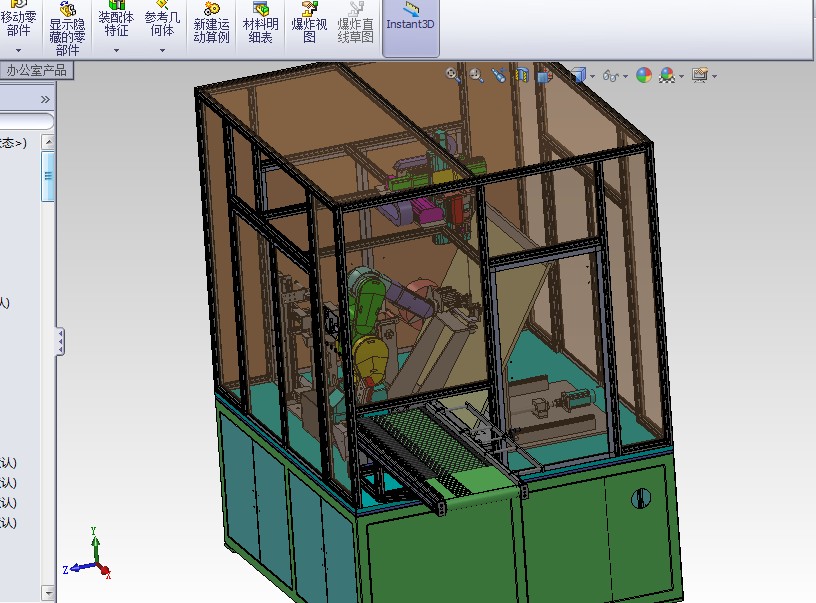Viewport: 816px width, 603px height.
Task: Open the Hide/Show Items dropdown arrow
Action: point(625,76)
